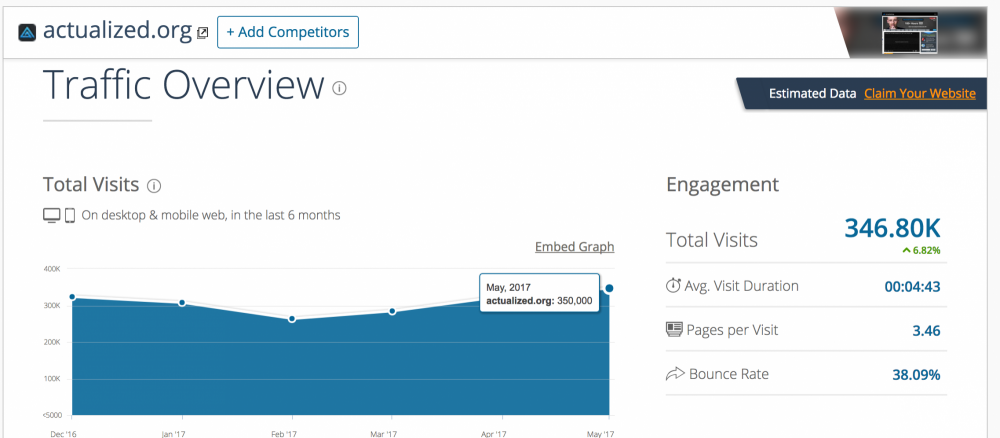Click the actualized.org site logo icon
1000x438 pixels.
click(x=27, y=32)
